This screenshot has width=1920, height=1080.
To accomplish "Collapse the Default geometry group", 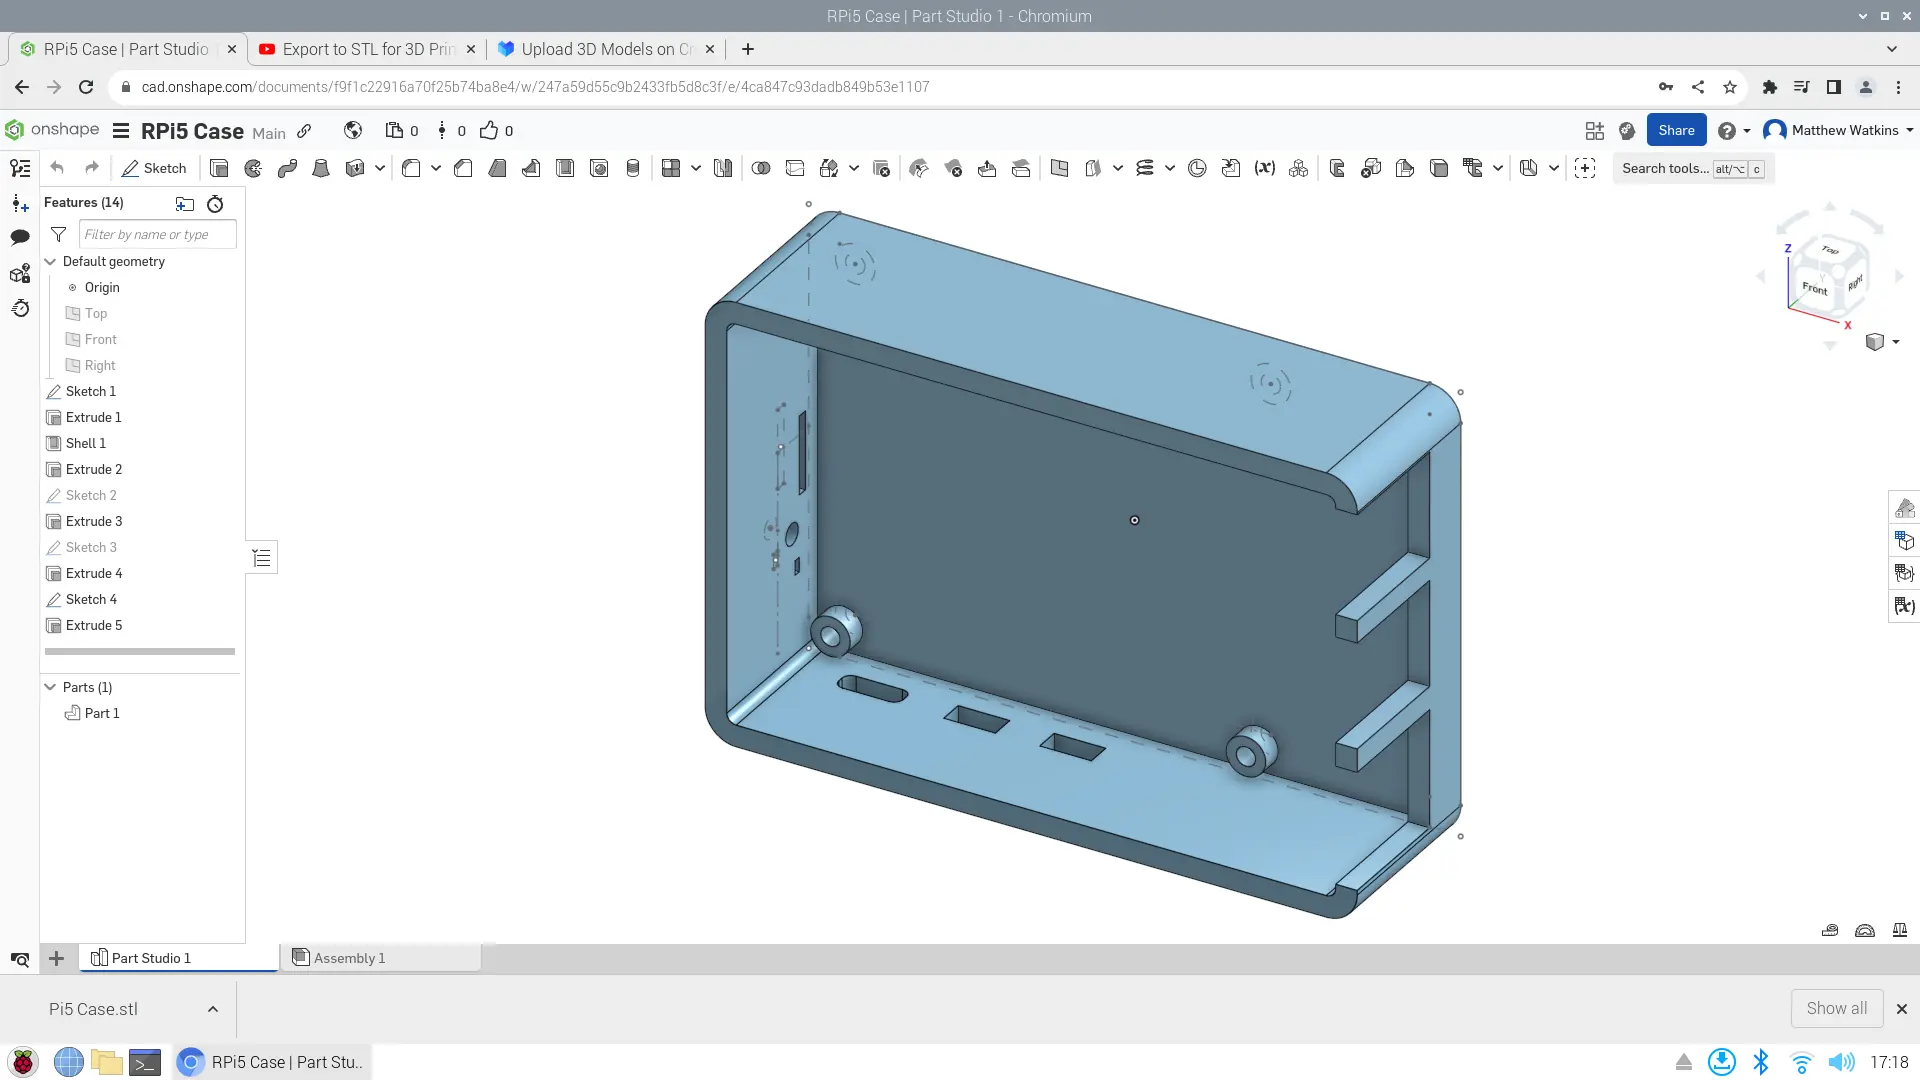I will (50, 261).
